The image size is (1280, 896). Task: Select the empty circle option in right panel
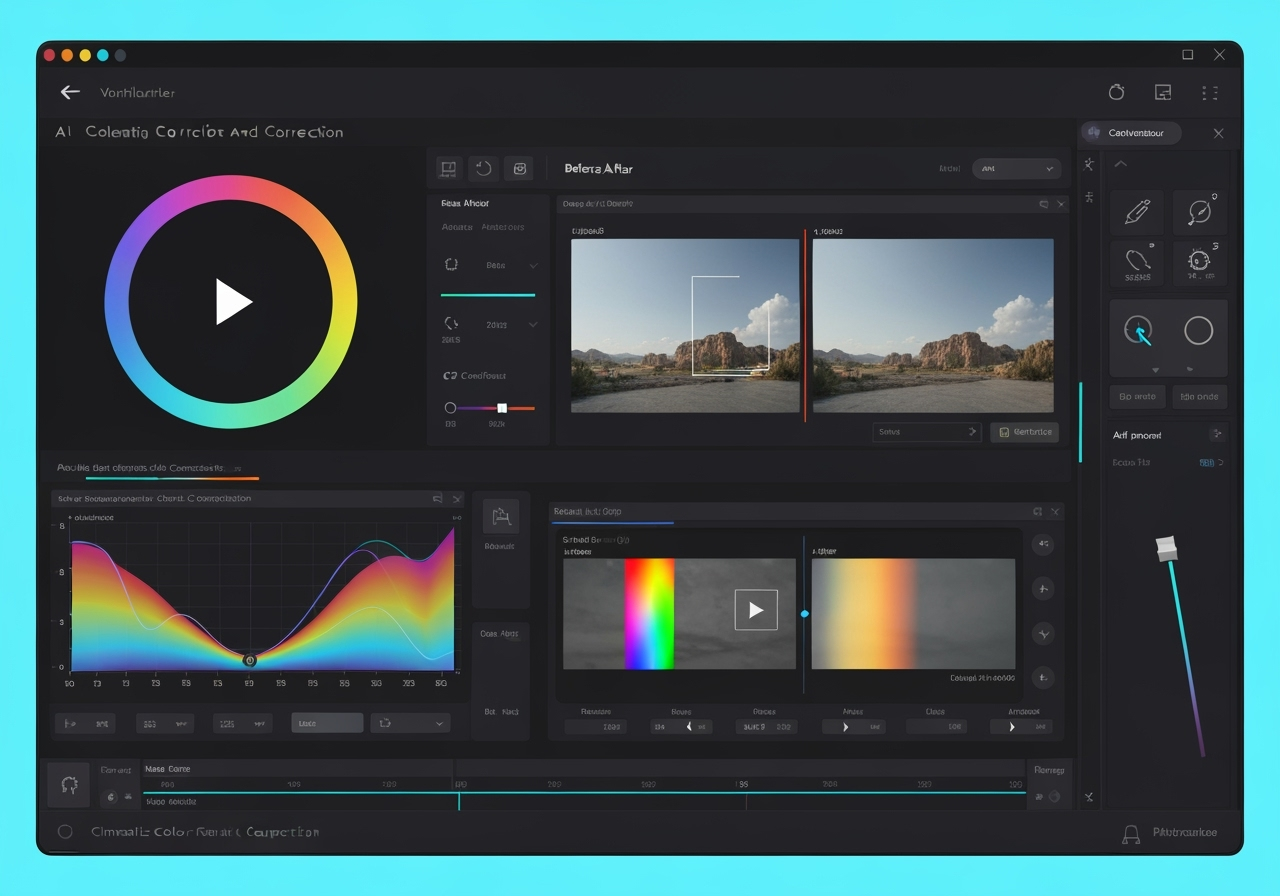point(1198,331)
